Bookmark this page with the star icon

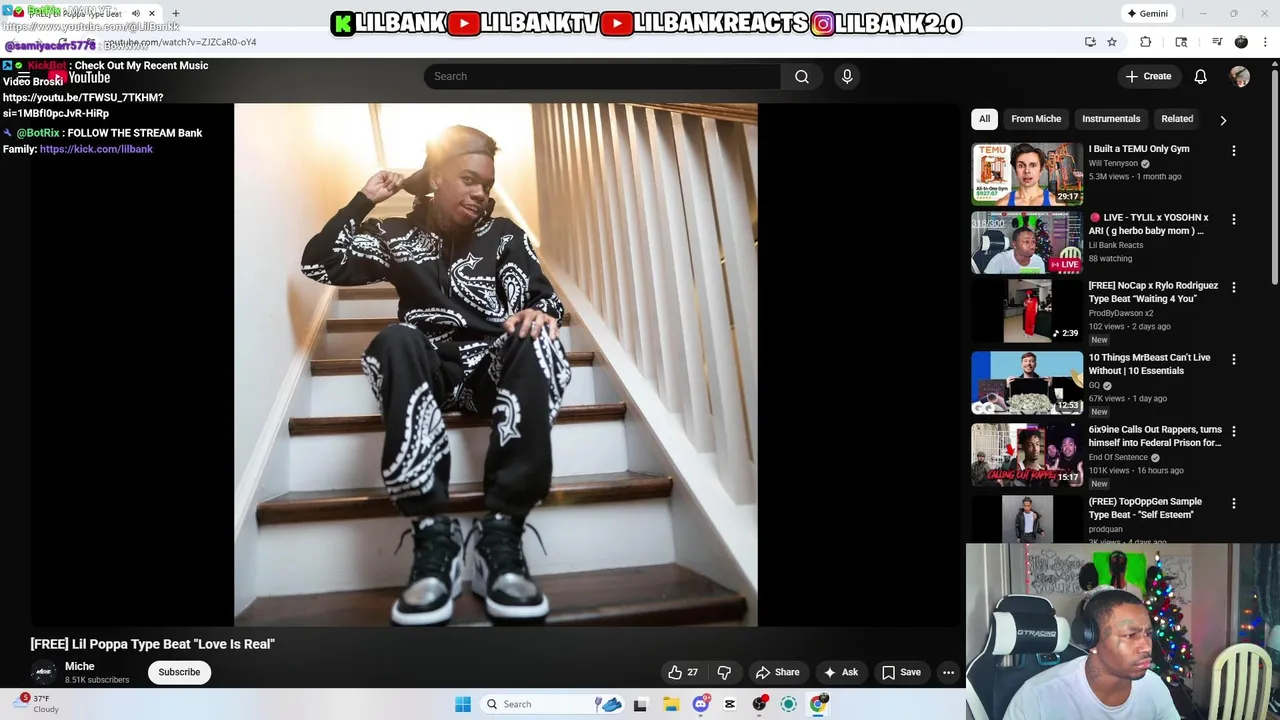click(x=1112, y=42)
